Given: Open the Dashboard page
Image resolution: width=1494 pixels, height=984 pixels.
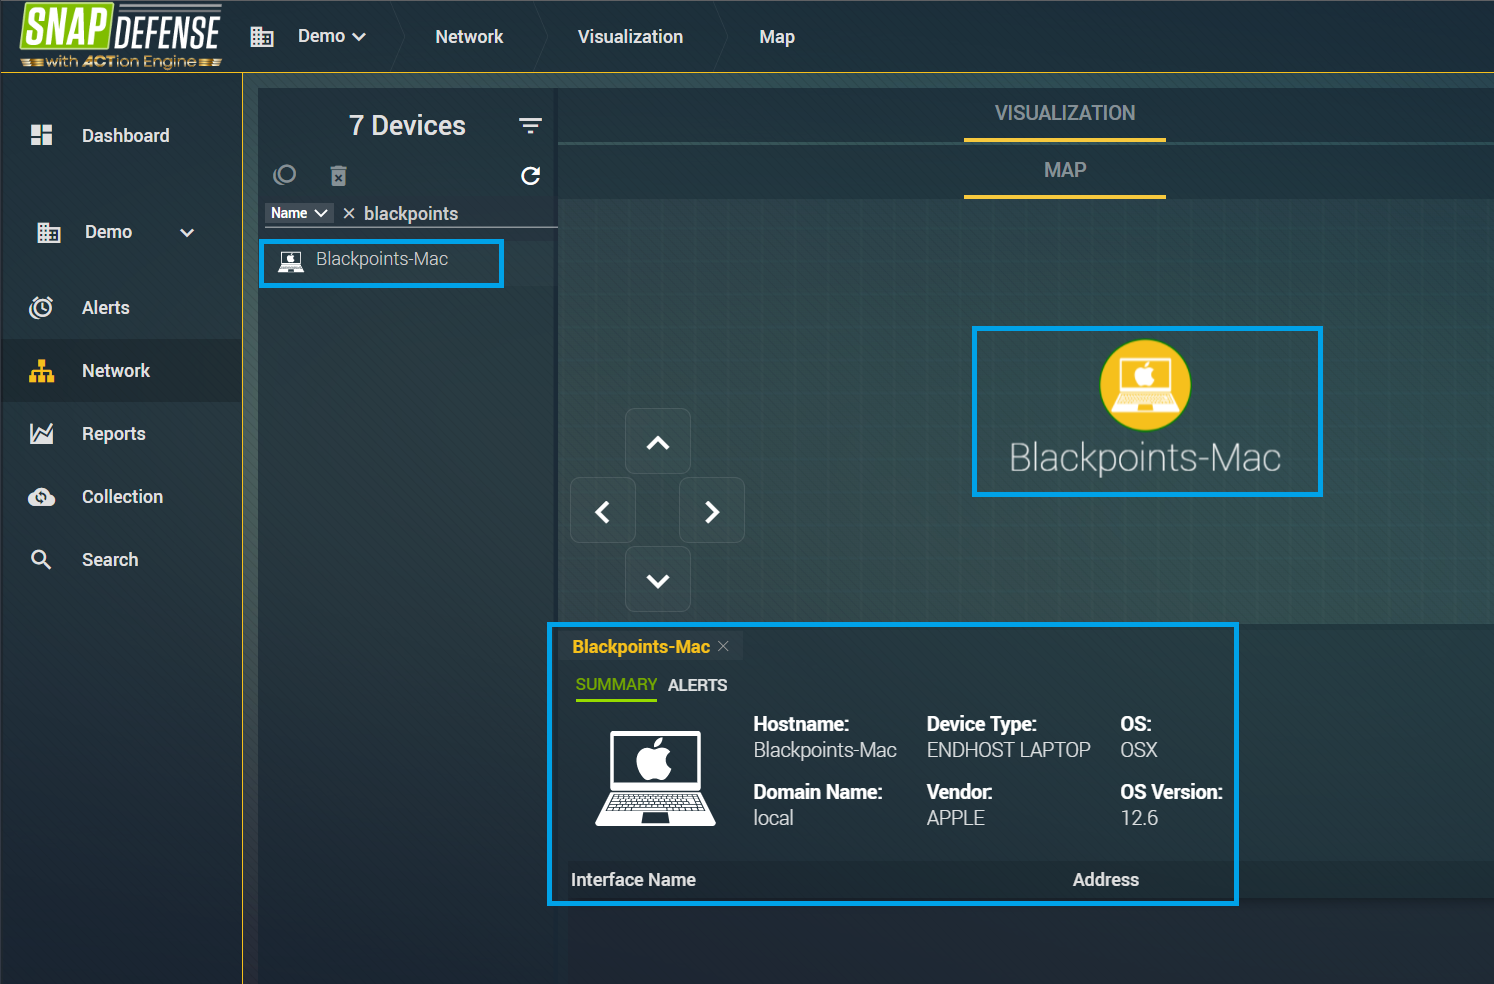Looking at the screenshot, I should pos(125,136).
